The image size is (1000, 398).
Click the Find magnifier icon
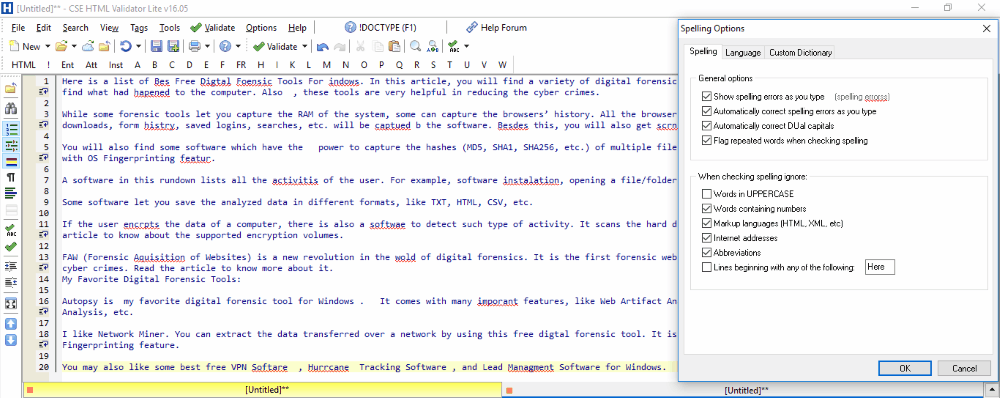click(x=415, y=47)
